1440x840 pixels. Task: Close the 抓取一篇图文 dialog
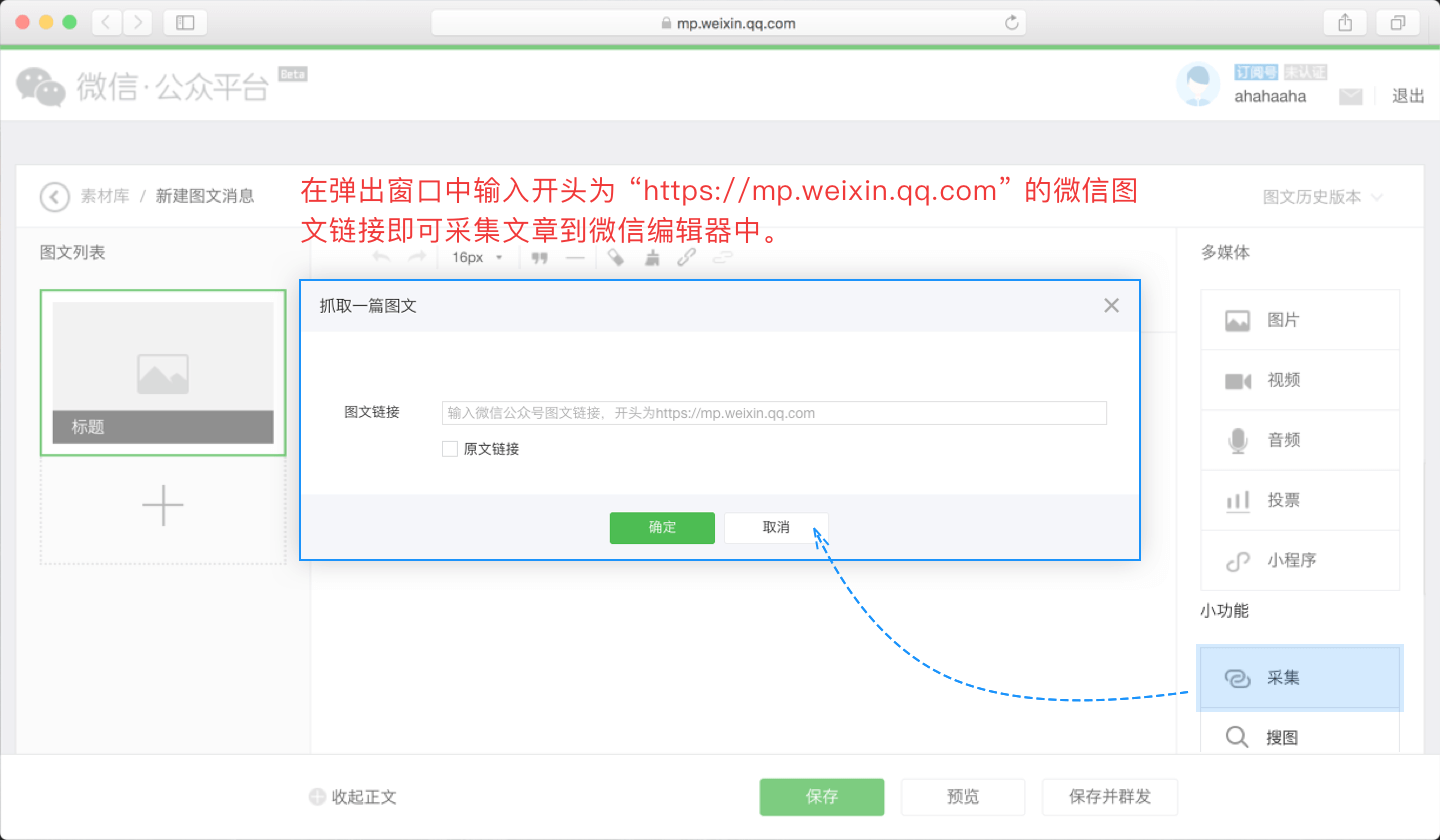(x=1111, y=306)
